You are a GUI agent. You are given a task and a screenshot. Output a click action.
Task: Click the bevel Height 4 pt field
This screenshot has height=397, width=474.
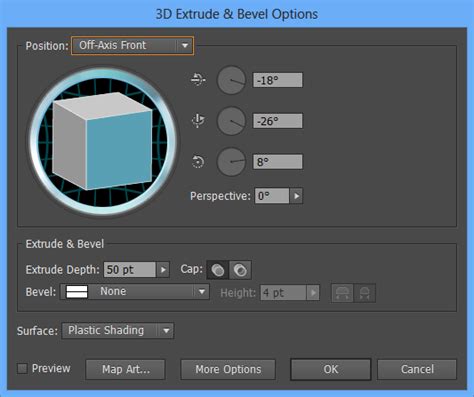[x=283, y=293]
